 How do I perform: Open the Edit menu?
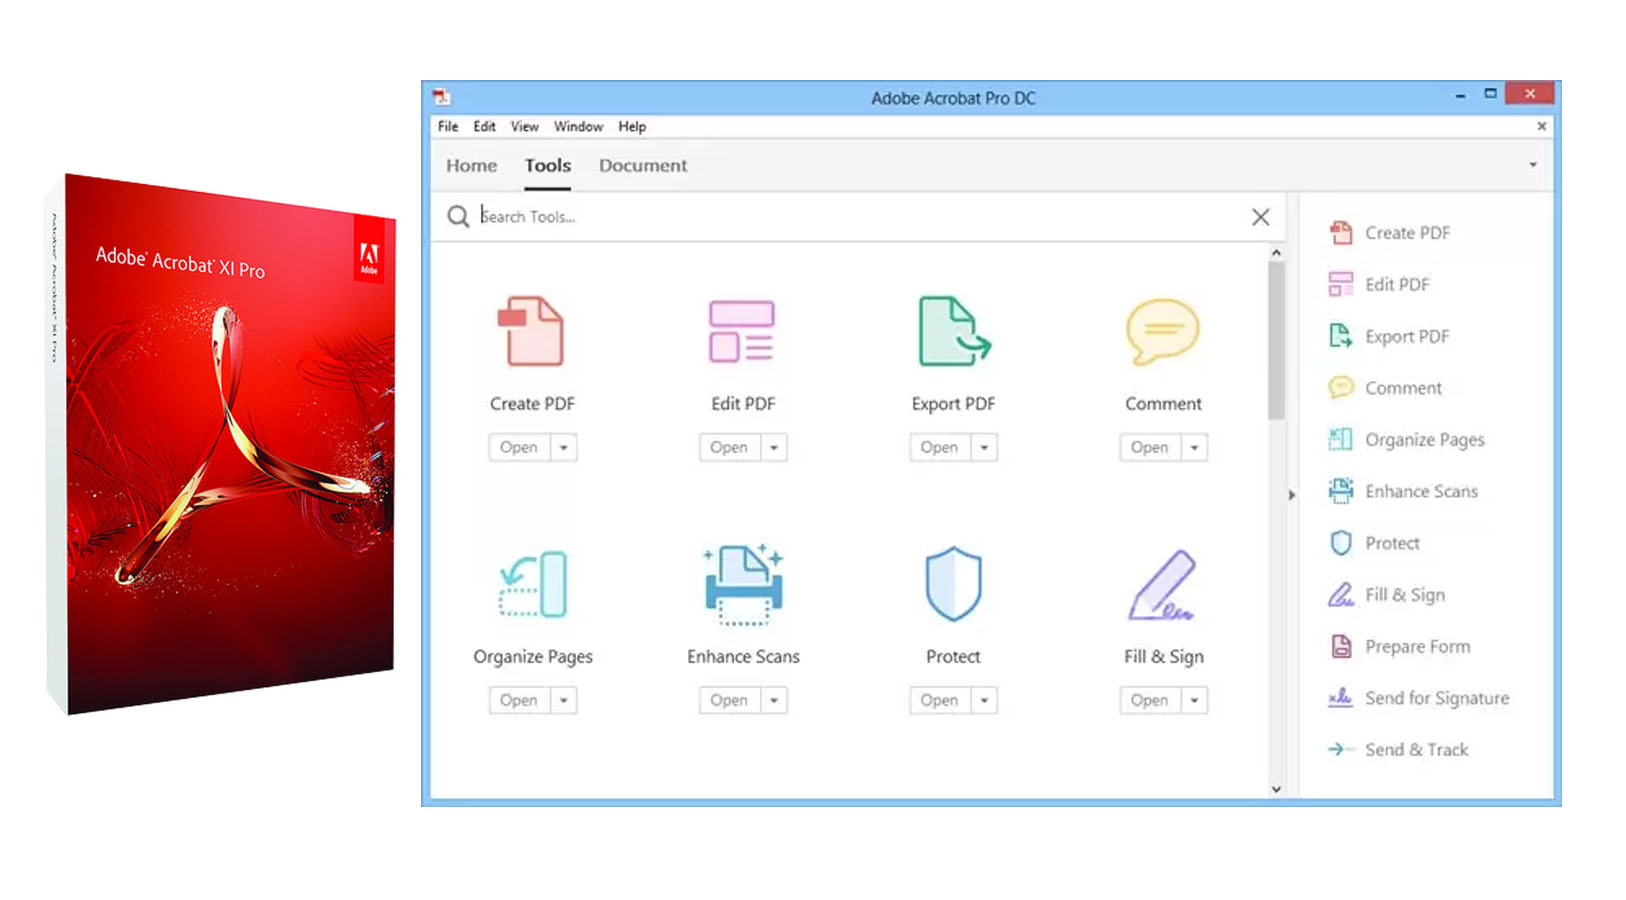point(485,126)
